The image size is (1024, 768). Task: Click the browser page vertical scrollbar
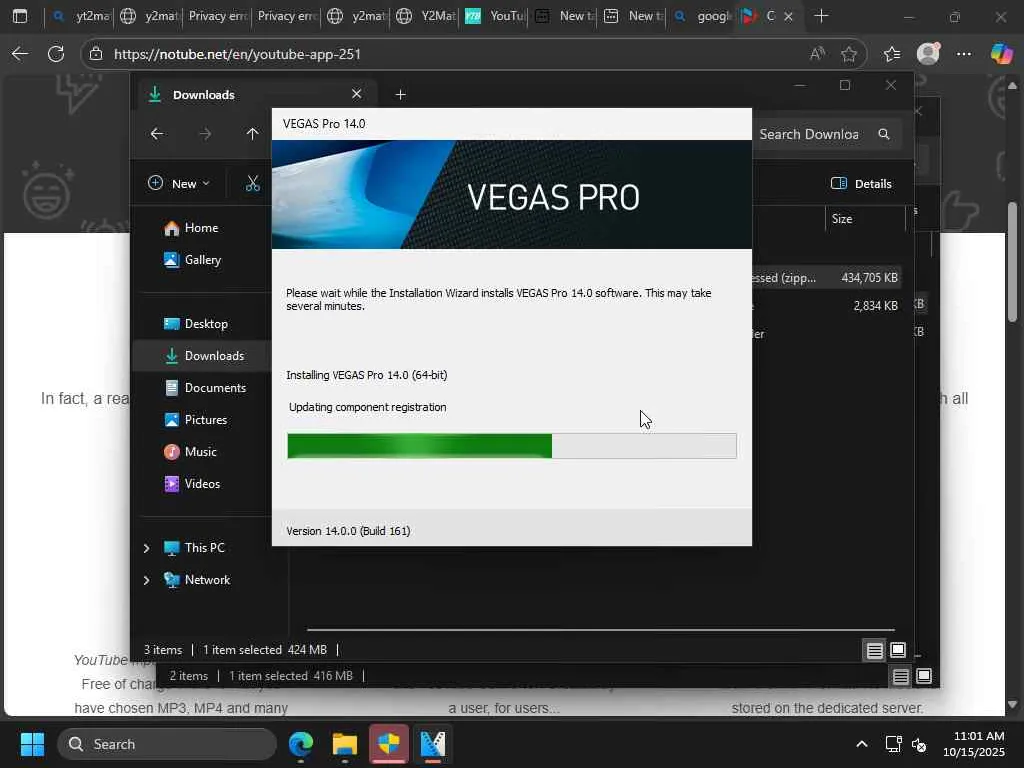tap(1012, 261)
